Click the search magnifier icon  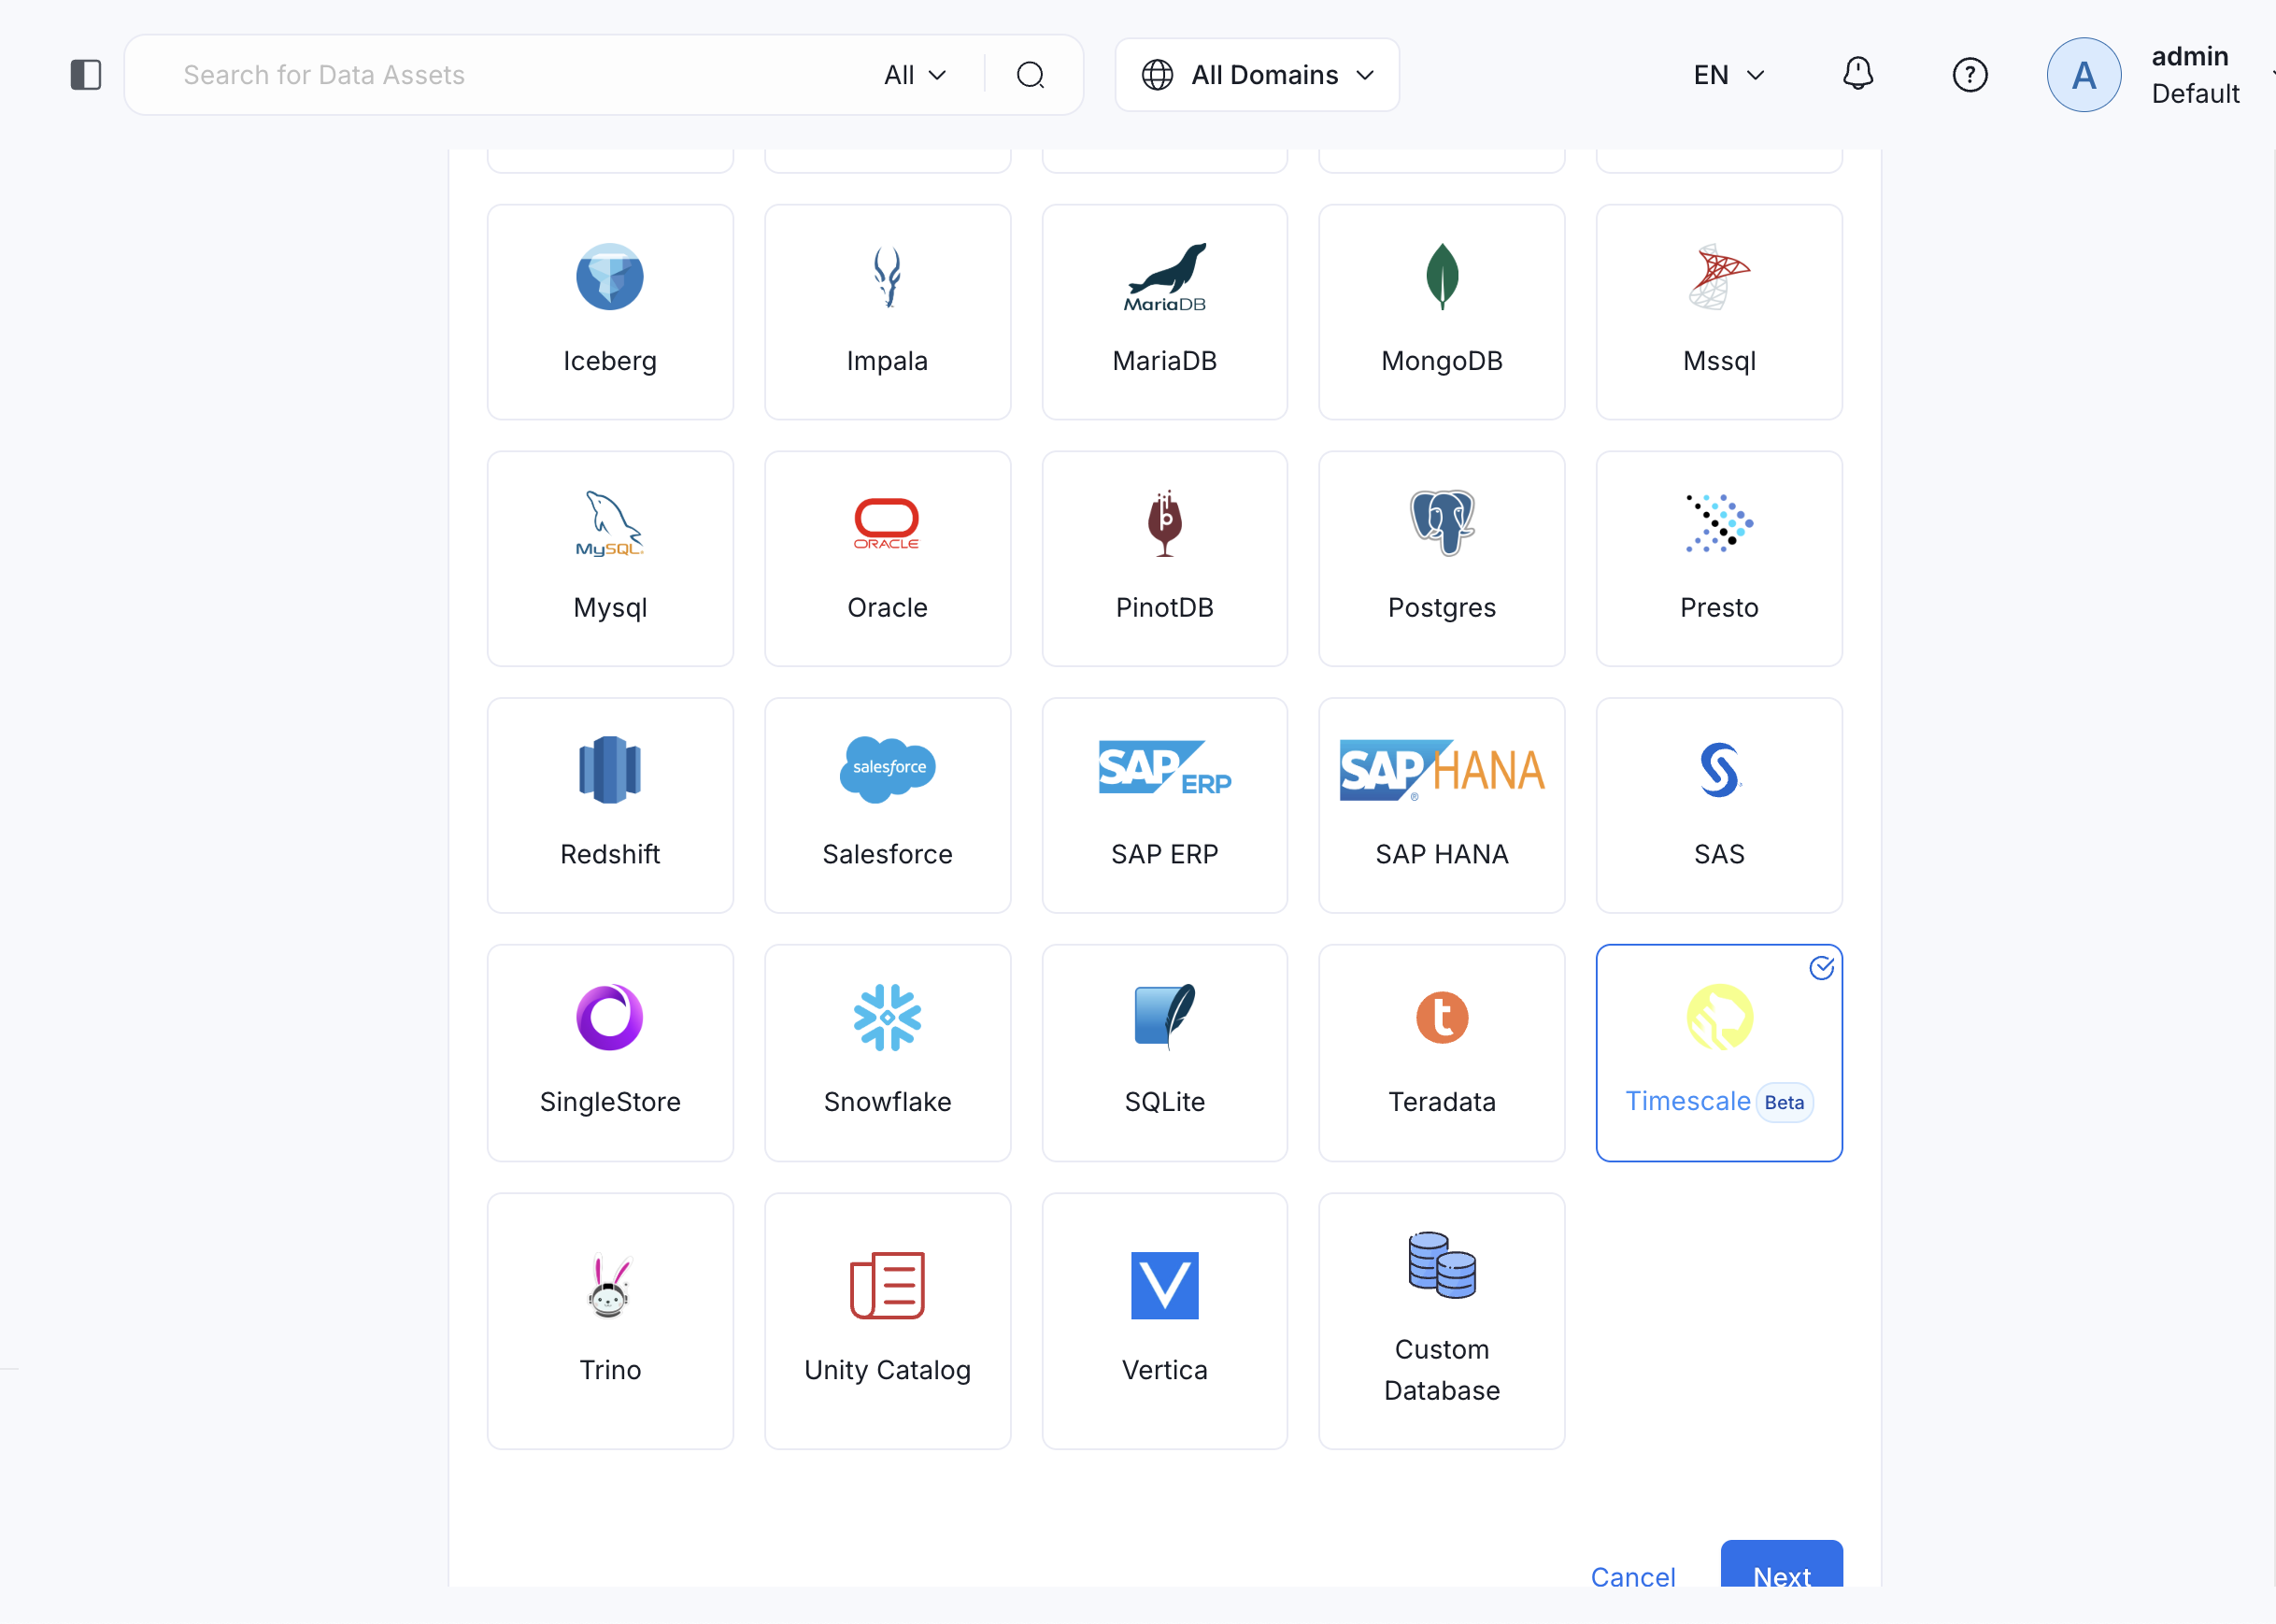(x=1030, y=75)
